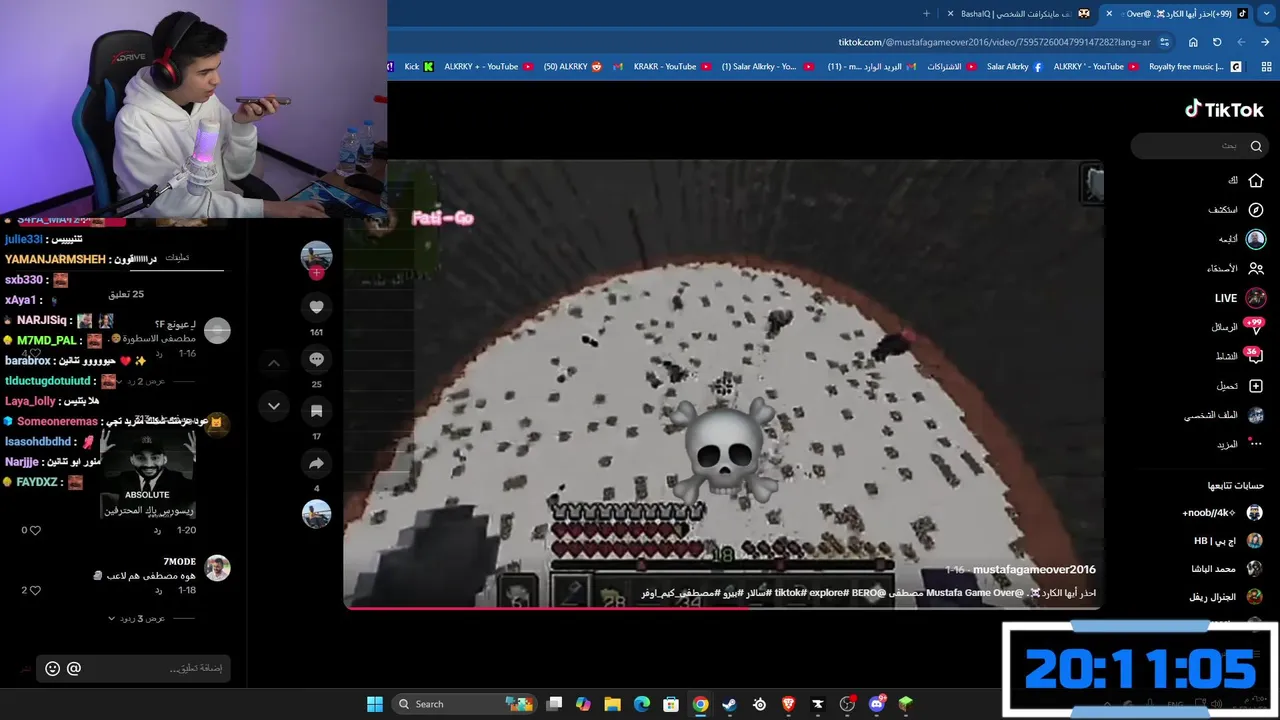This screenshot has height=720, width=1280.
Task: Open Chrome from the taskbar
Action: [700, 704]
